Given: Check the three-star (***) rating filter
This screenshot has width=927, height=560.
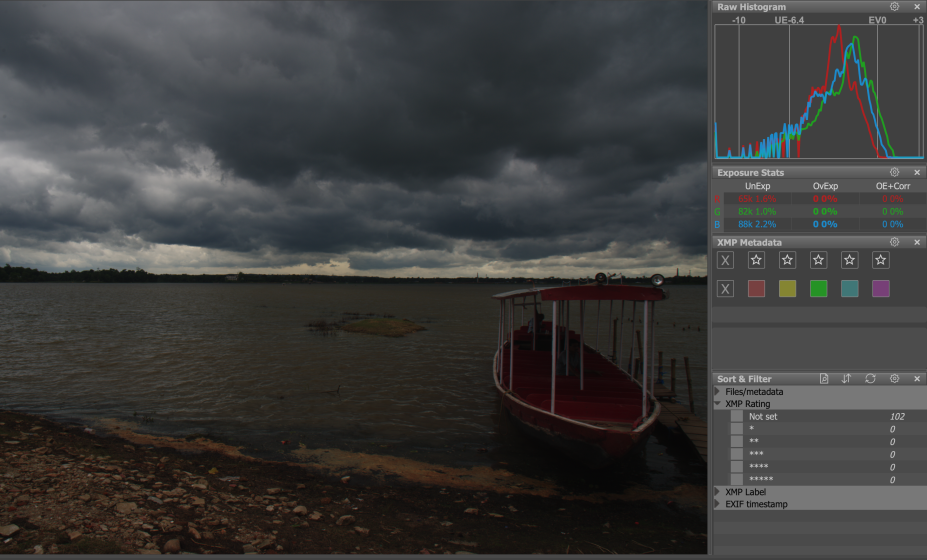Looking at the screenshot, I should 737,454.
